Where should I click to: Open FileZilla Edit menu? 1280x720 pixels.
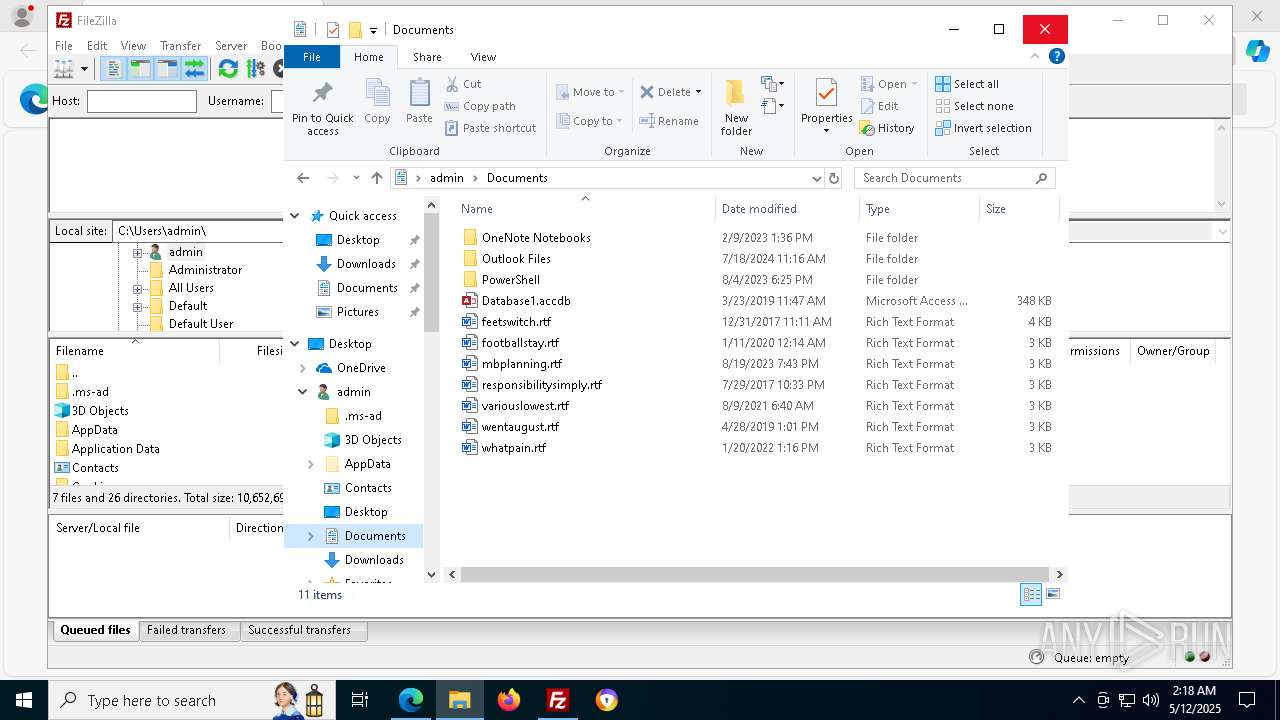pos(97,46)
